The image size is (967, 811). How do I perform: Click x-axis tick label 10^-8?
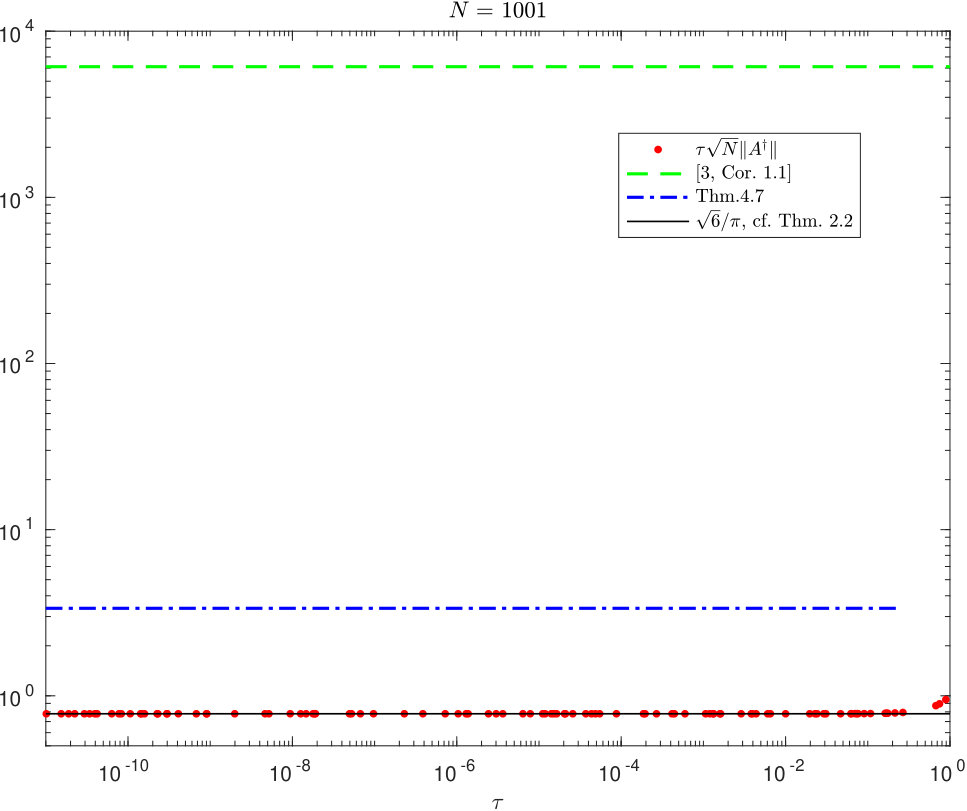click(291, 771)
